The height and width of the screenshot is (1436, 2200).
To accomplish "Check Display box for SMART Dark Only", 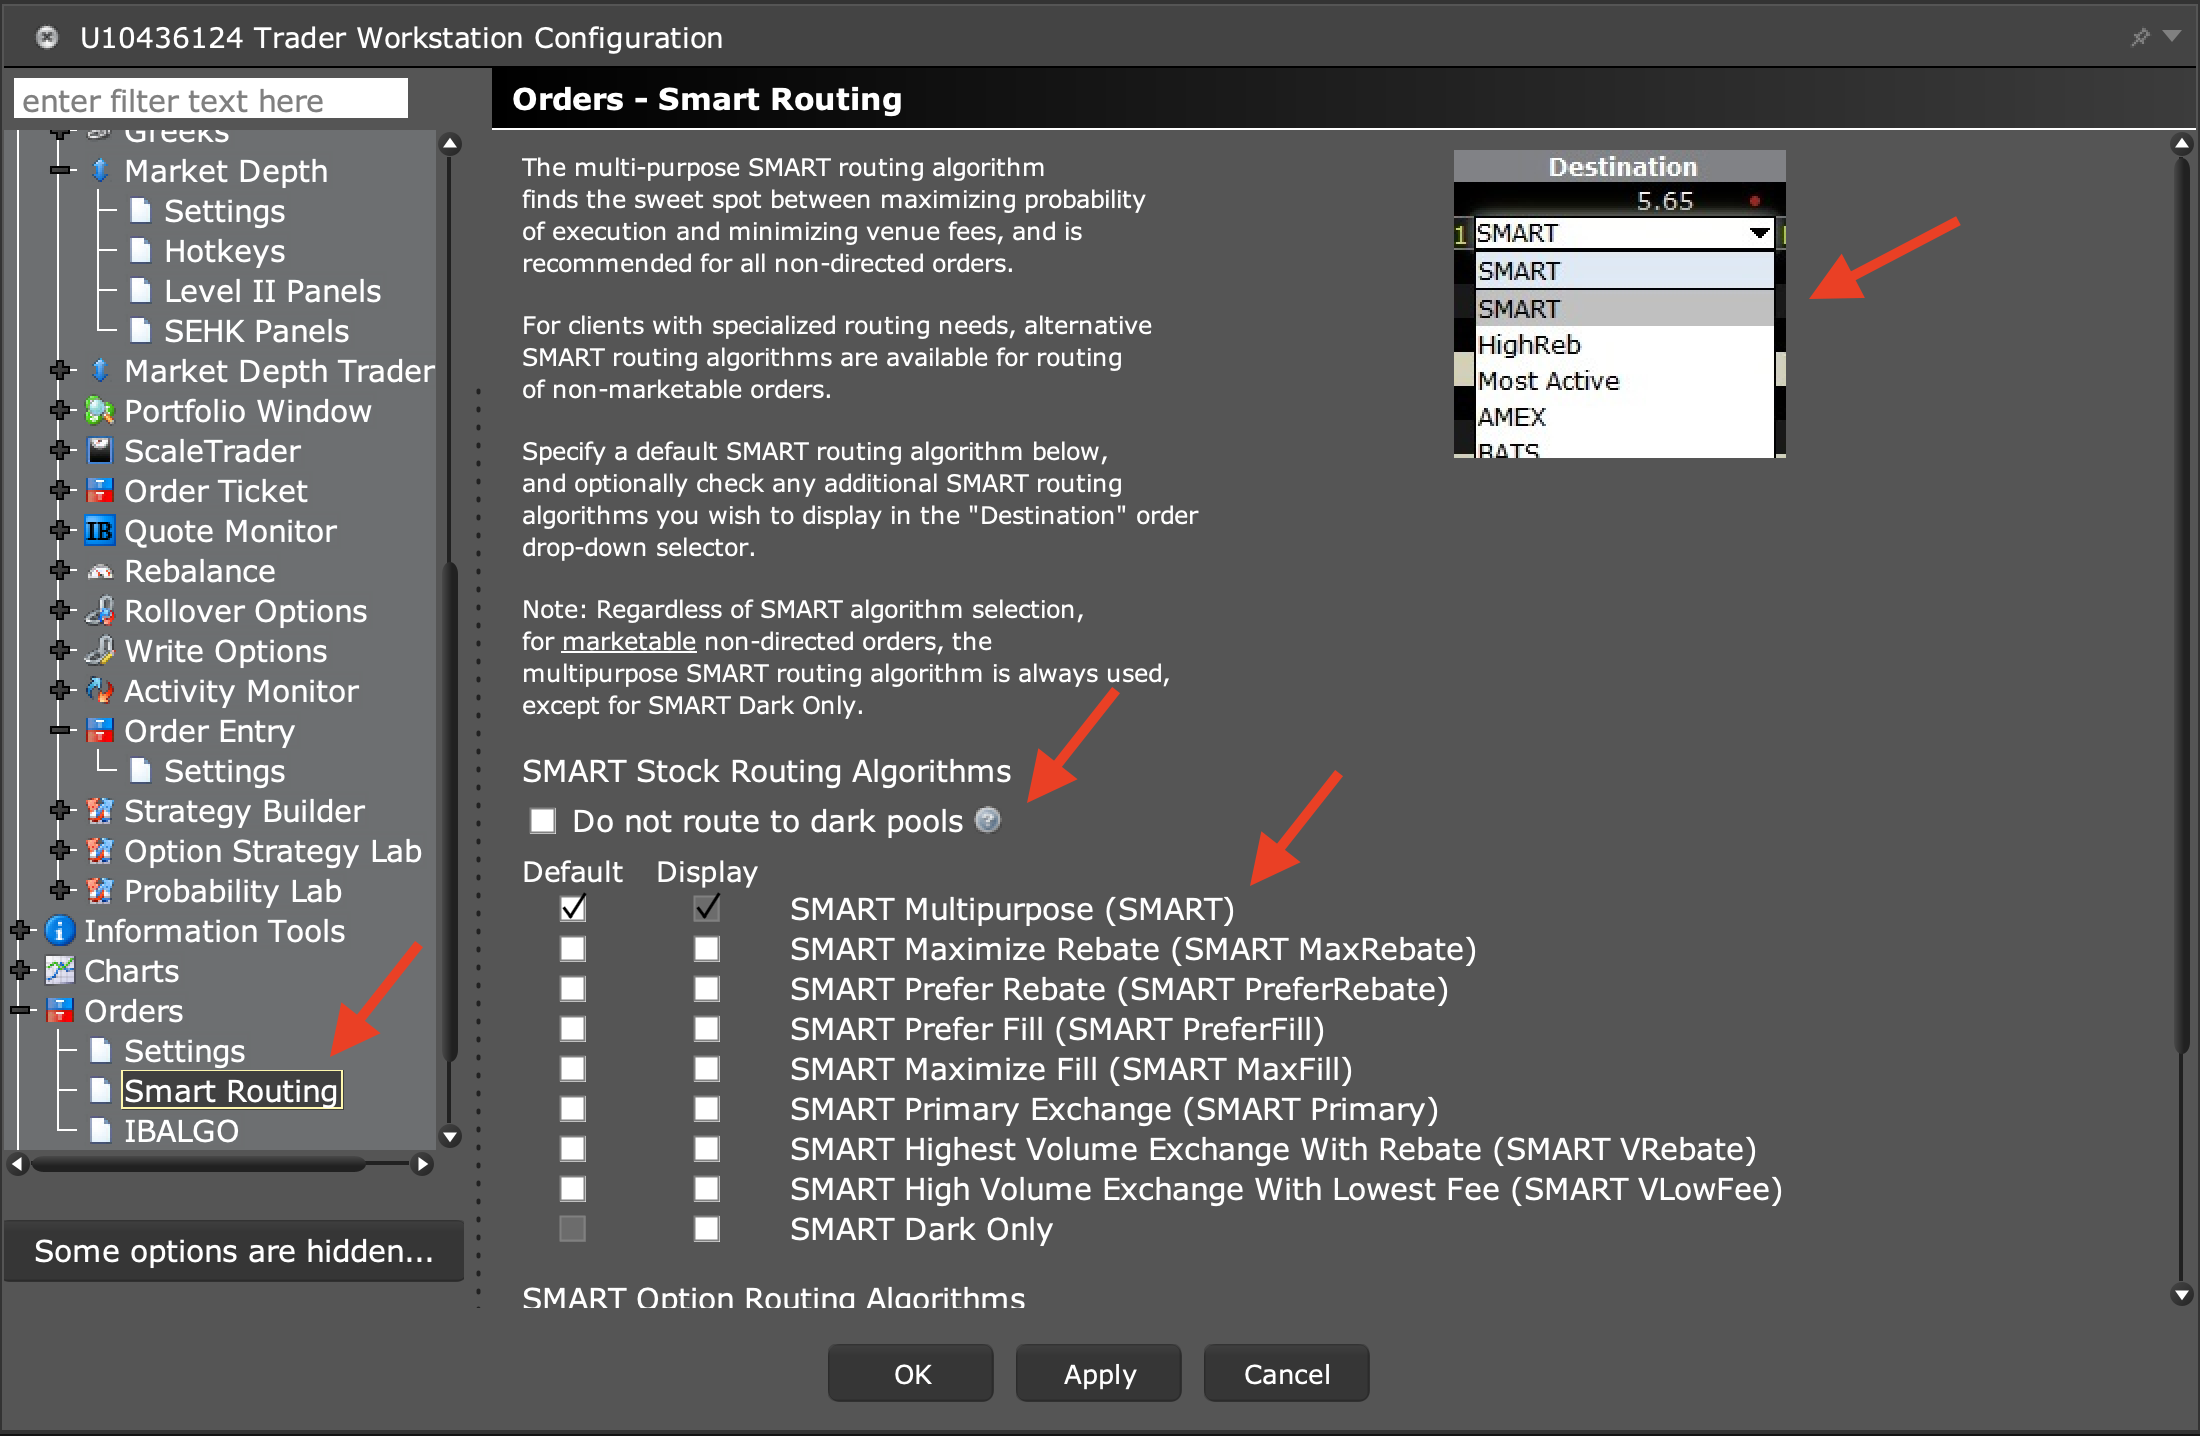I will pos(707,1229).
